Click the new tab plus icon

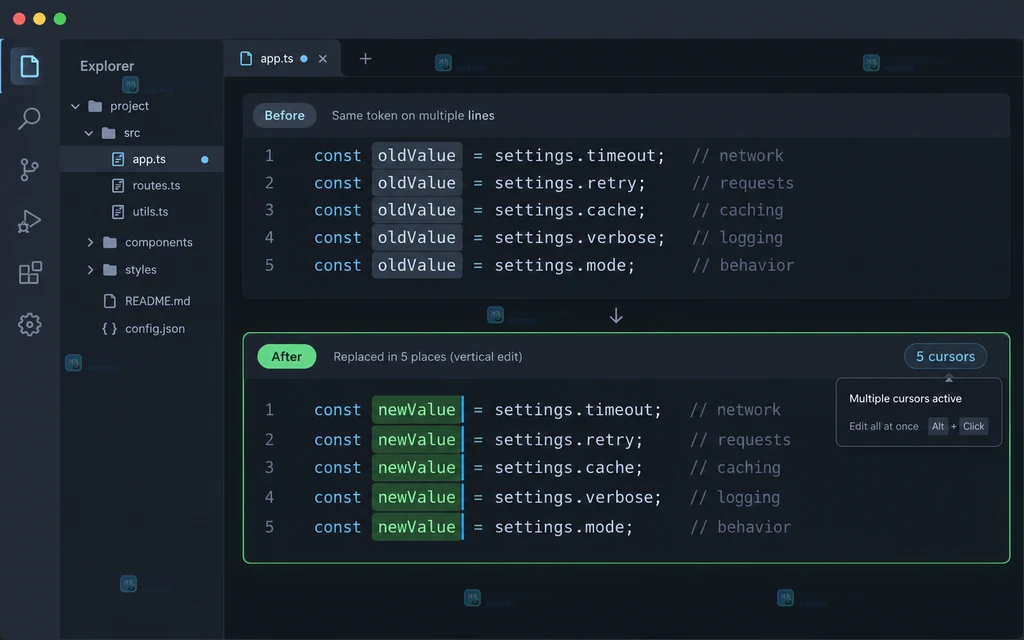click(x=365, y=59)
